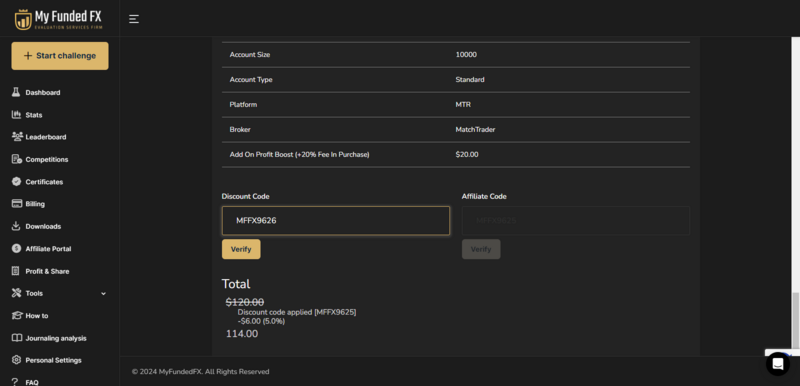Open Personal Settings gear icon

tap(16, 360)
